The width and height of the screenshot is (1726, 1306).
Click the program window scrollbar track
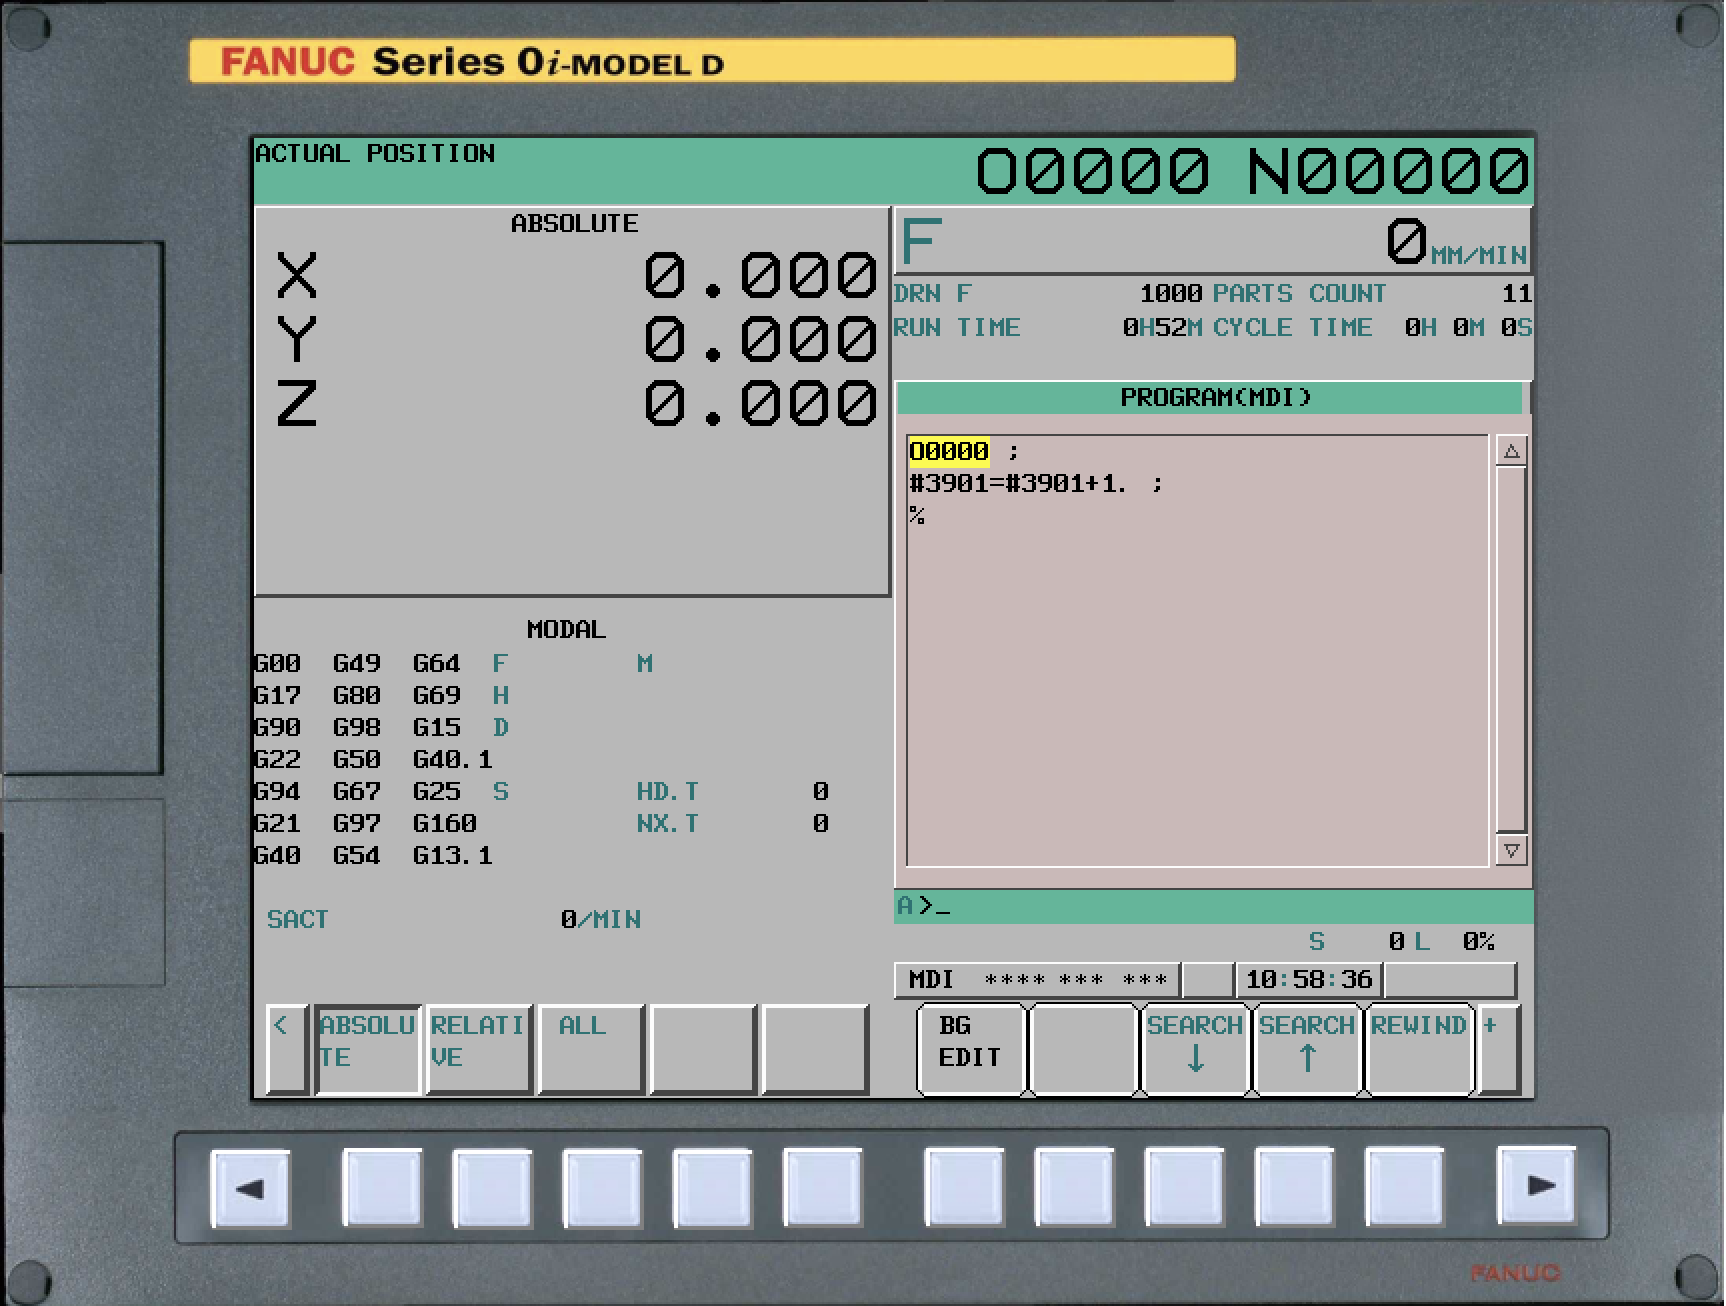click(x=1510, y=650)
